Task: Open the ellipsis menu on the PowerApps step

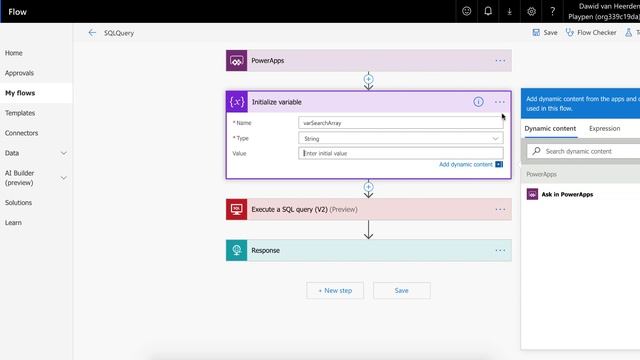Action: [500, 60]
